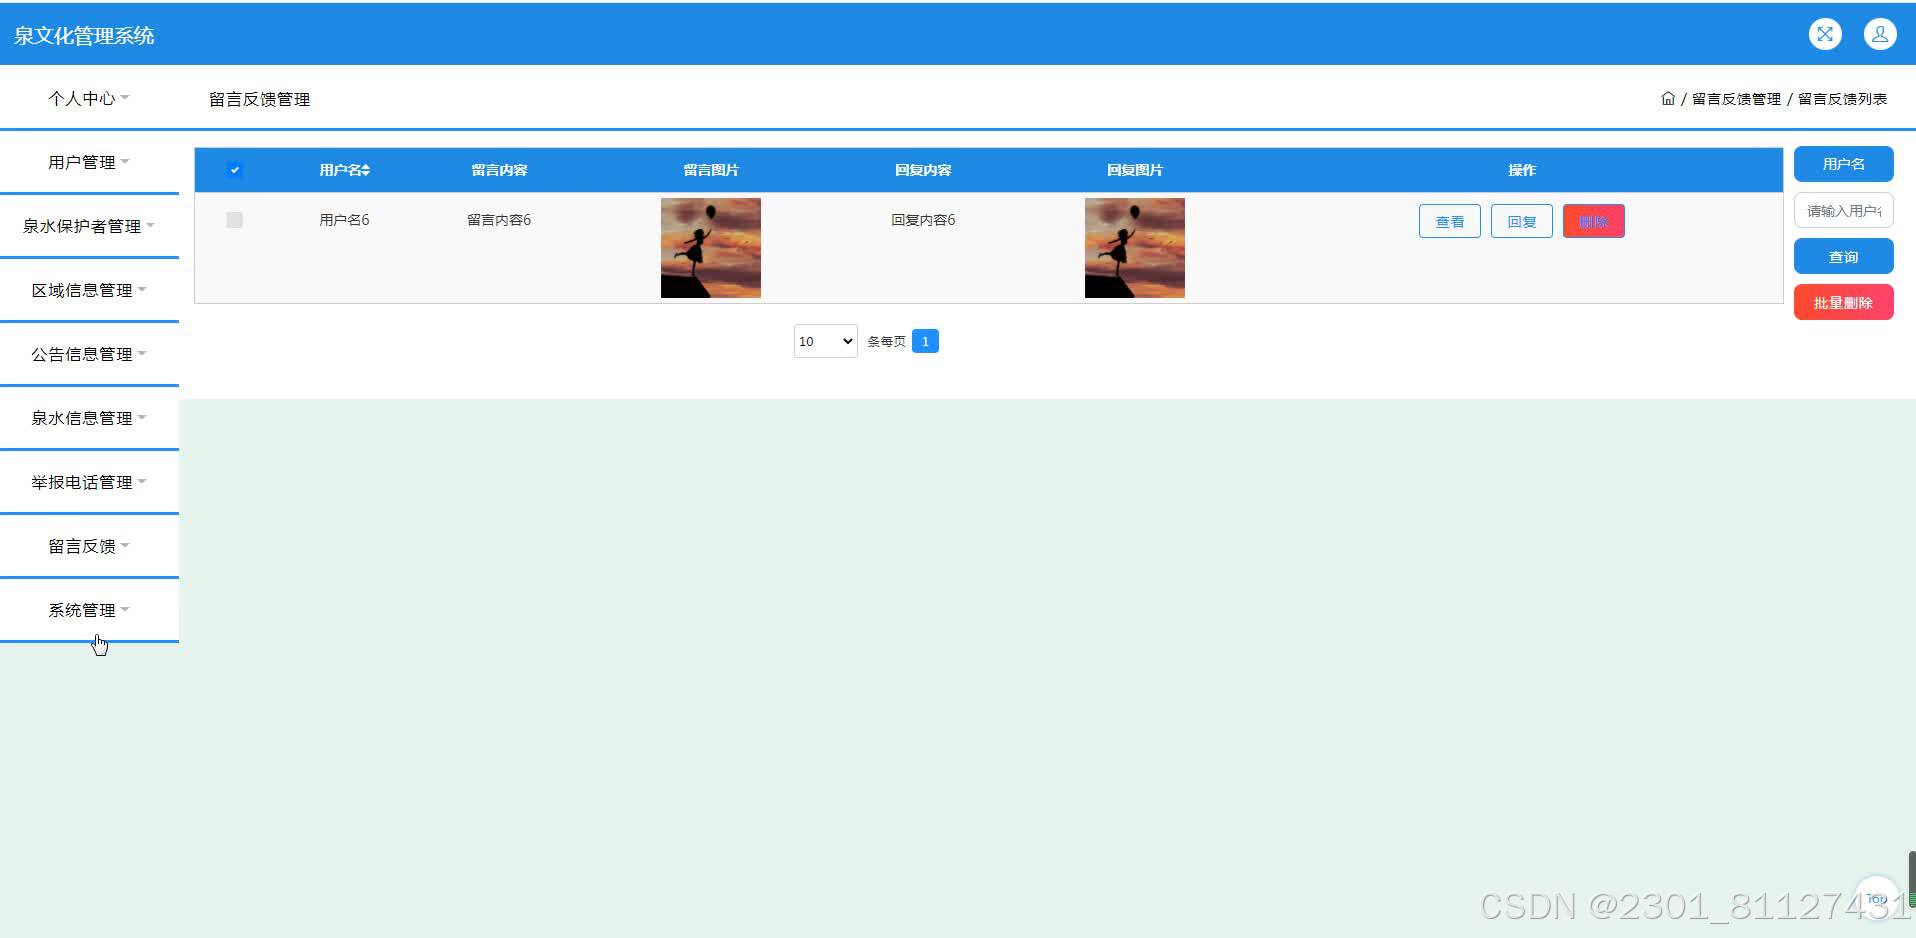
Task: Sort by 用户名 column sort arrows
Action: pos(366,170)
